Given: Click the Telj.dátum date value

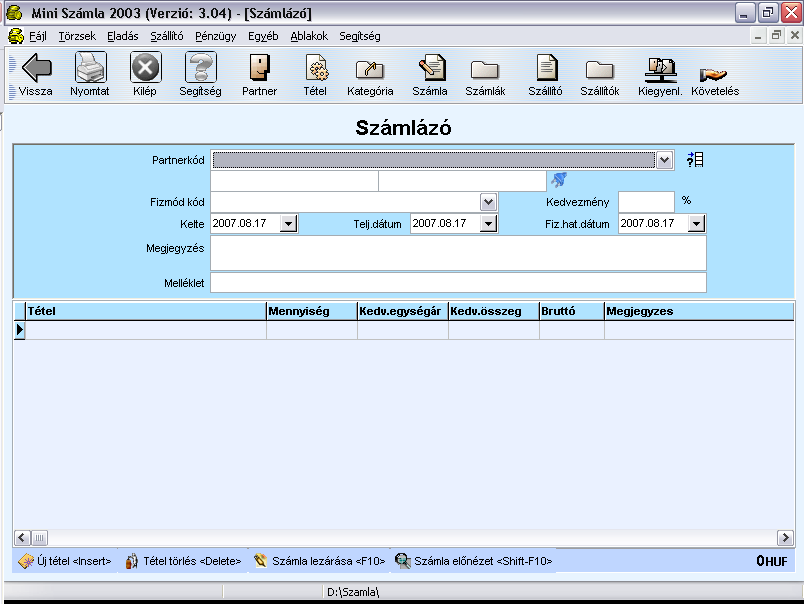Looking at the screenshot, I should tap(439, 224).
